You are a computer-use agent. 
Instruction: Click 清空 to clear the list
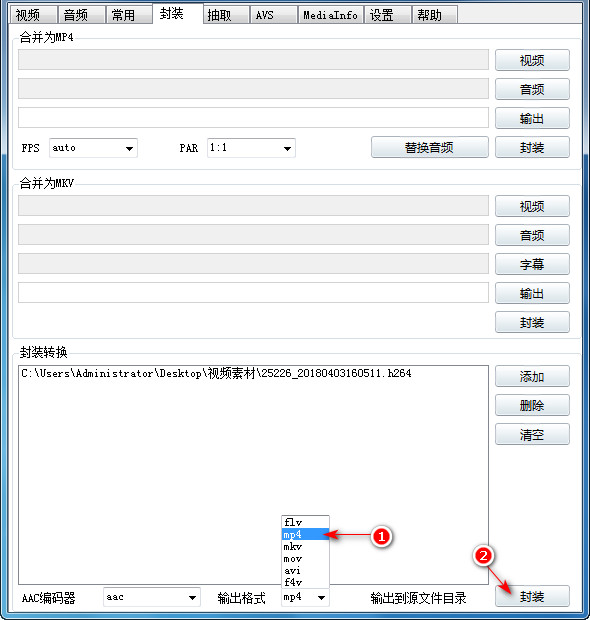point(532,435)
